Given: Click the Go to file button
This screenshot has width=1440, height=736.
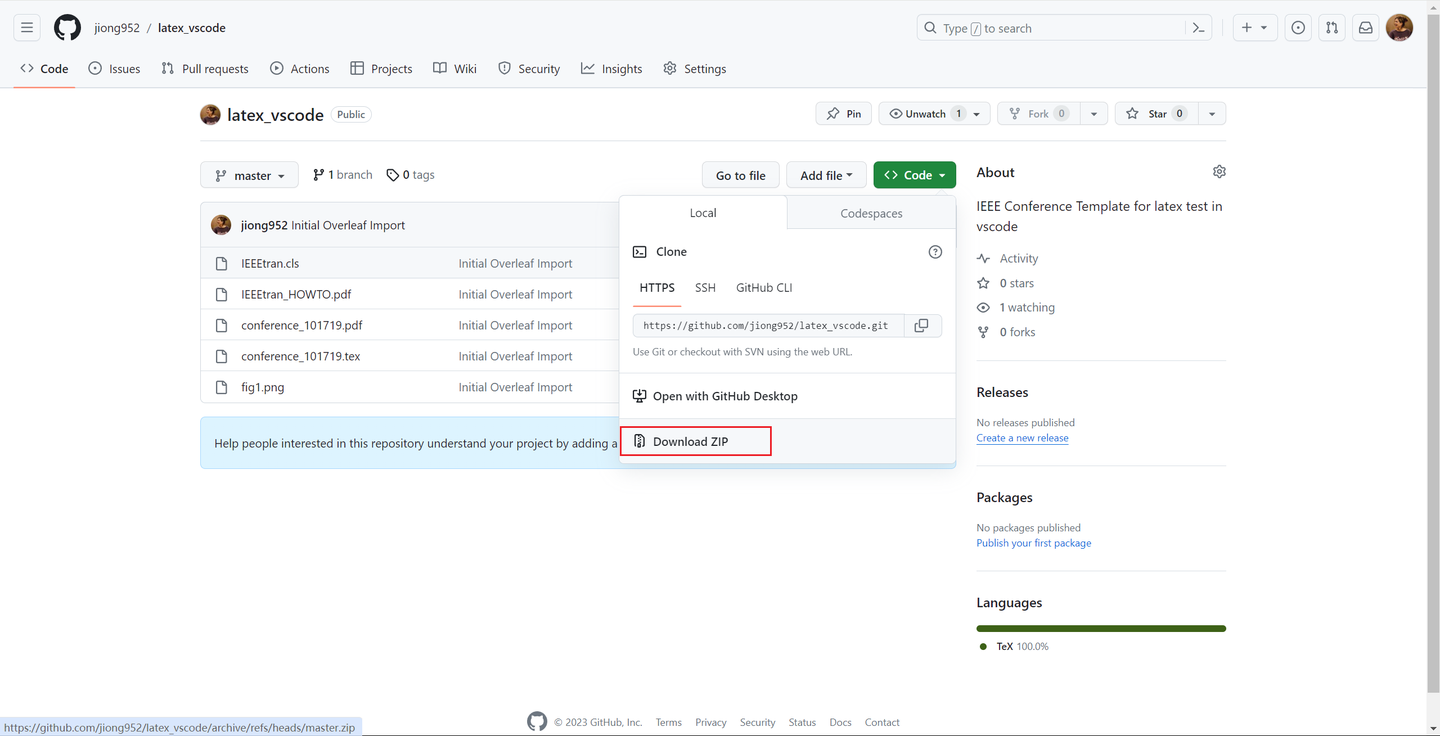Looking at the screenshot, I should pos(740,174).
